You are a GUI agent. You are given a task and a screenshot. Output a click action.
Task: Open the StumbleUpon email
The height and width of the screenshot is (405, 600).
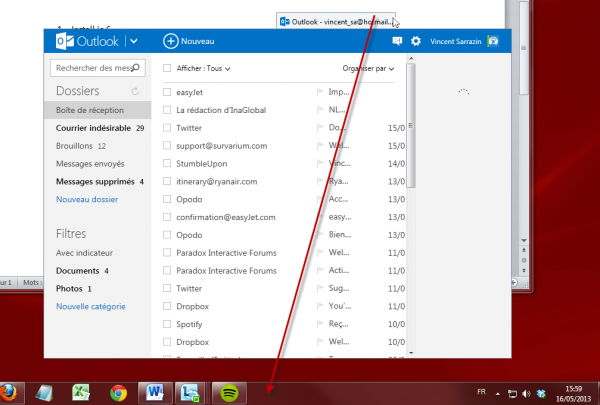tap(202, 164)
